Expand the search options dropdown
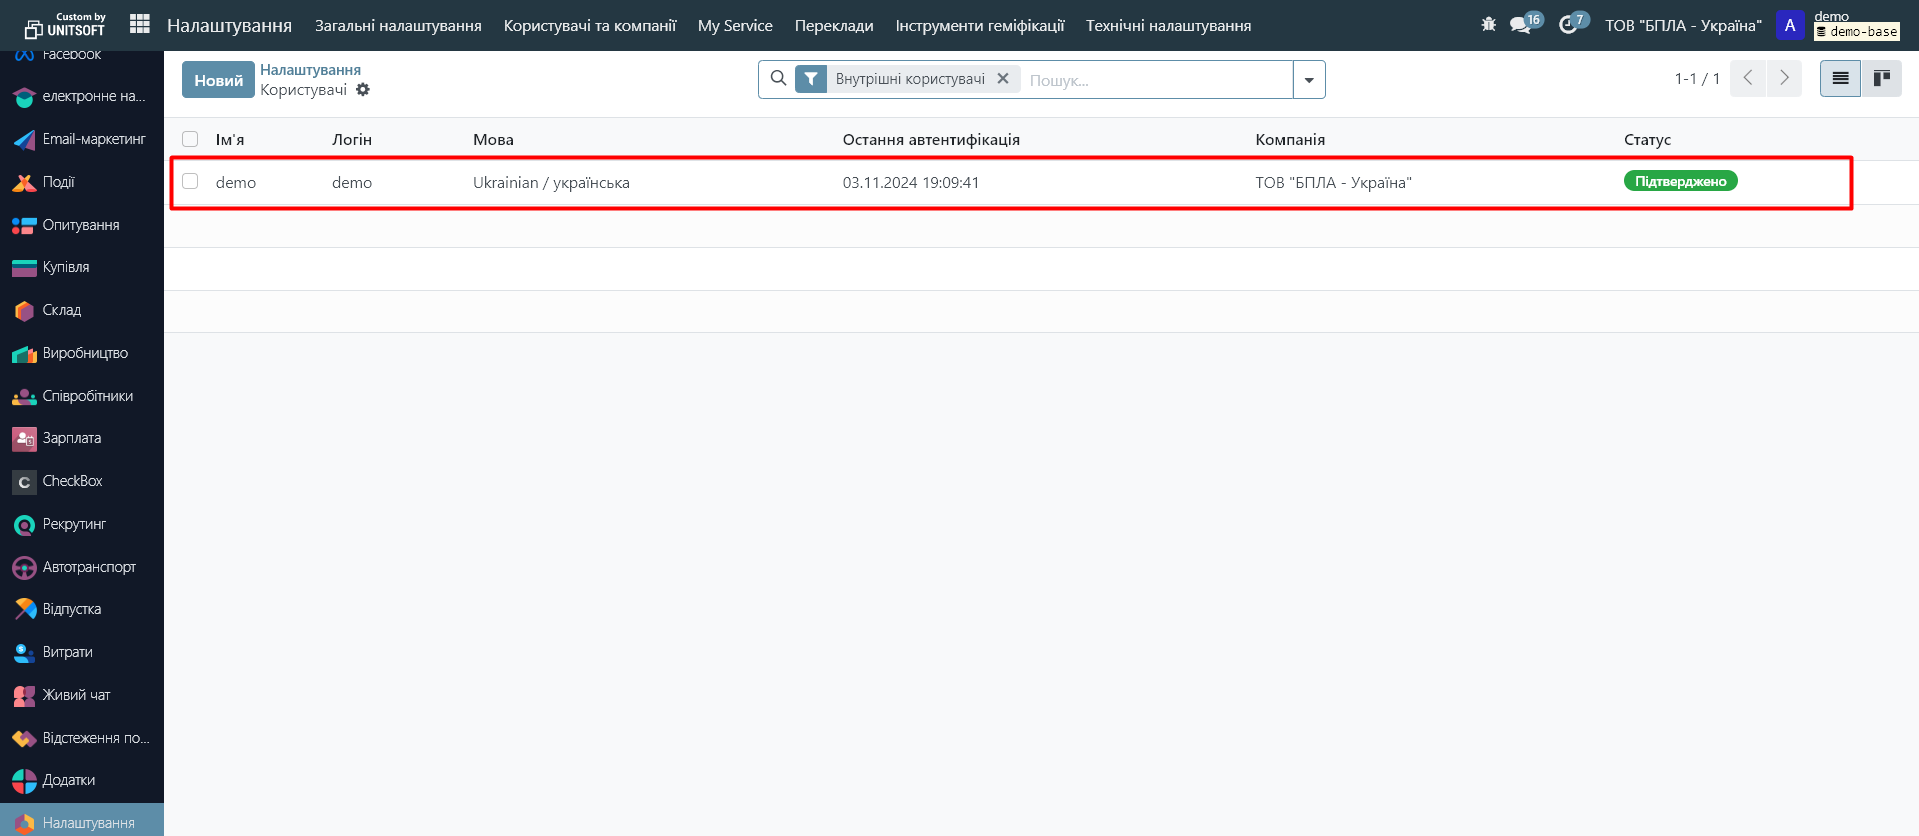The width and height of the screenshot is (1919, 836). coord(1308,80)
